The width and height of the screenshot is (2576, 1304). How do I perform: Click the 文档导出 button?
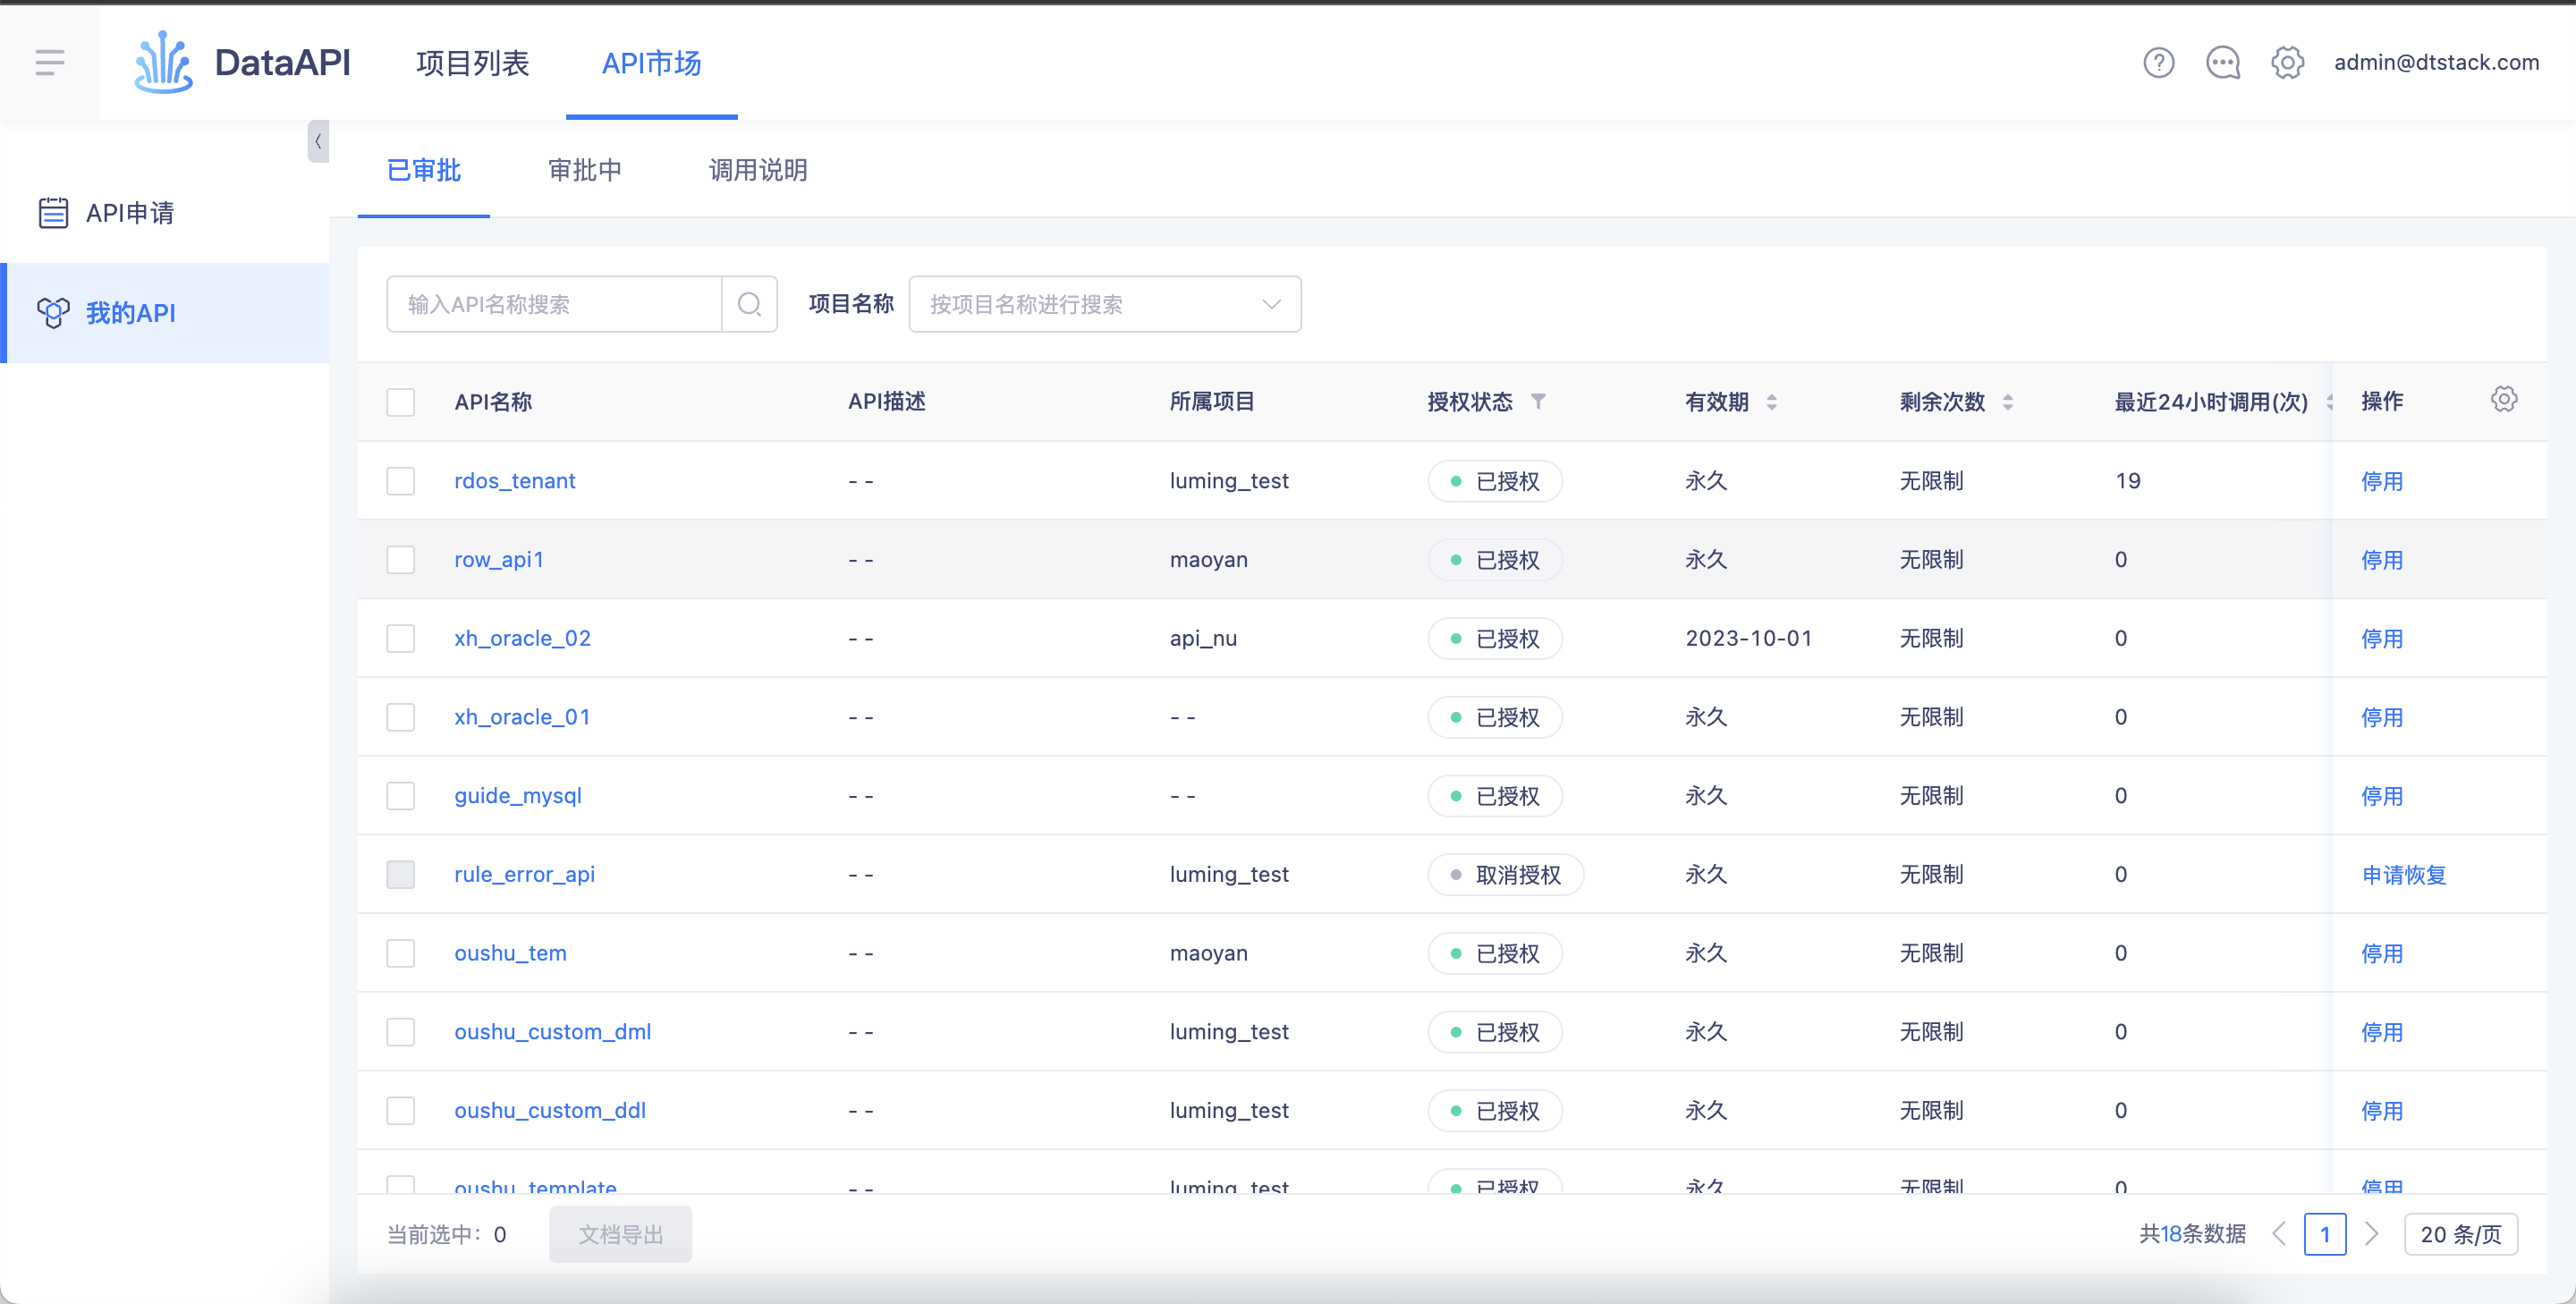620,1235
